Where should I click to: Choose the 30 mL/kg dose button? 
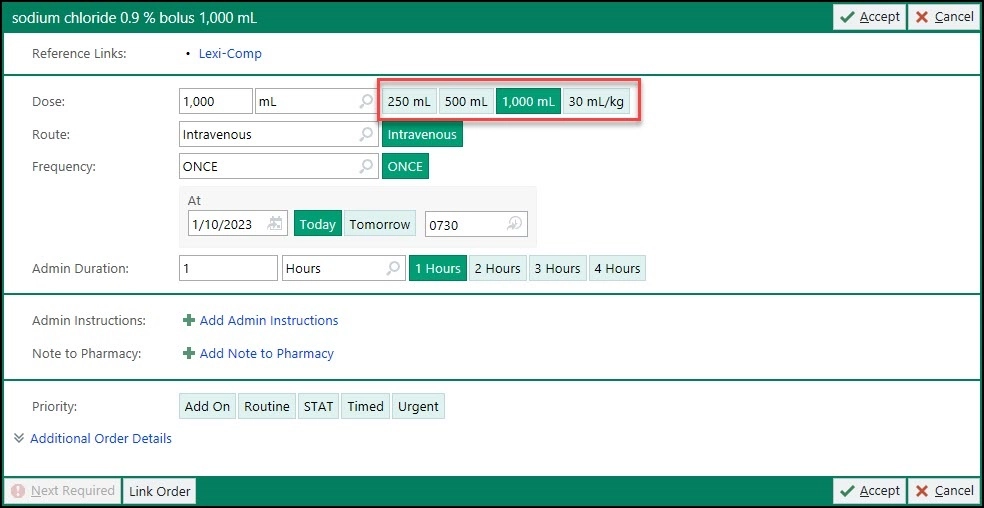596,101
